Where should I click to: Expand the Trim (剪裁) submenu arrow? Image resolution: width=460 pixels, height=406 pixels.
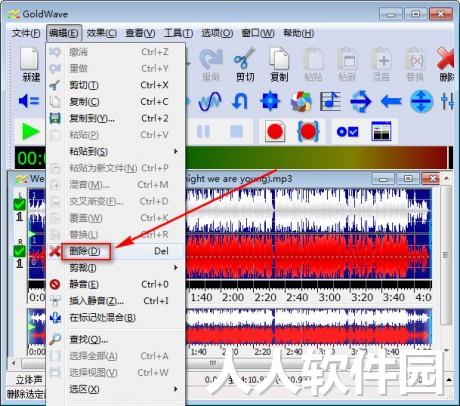click(176, 267)
